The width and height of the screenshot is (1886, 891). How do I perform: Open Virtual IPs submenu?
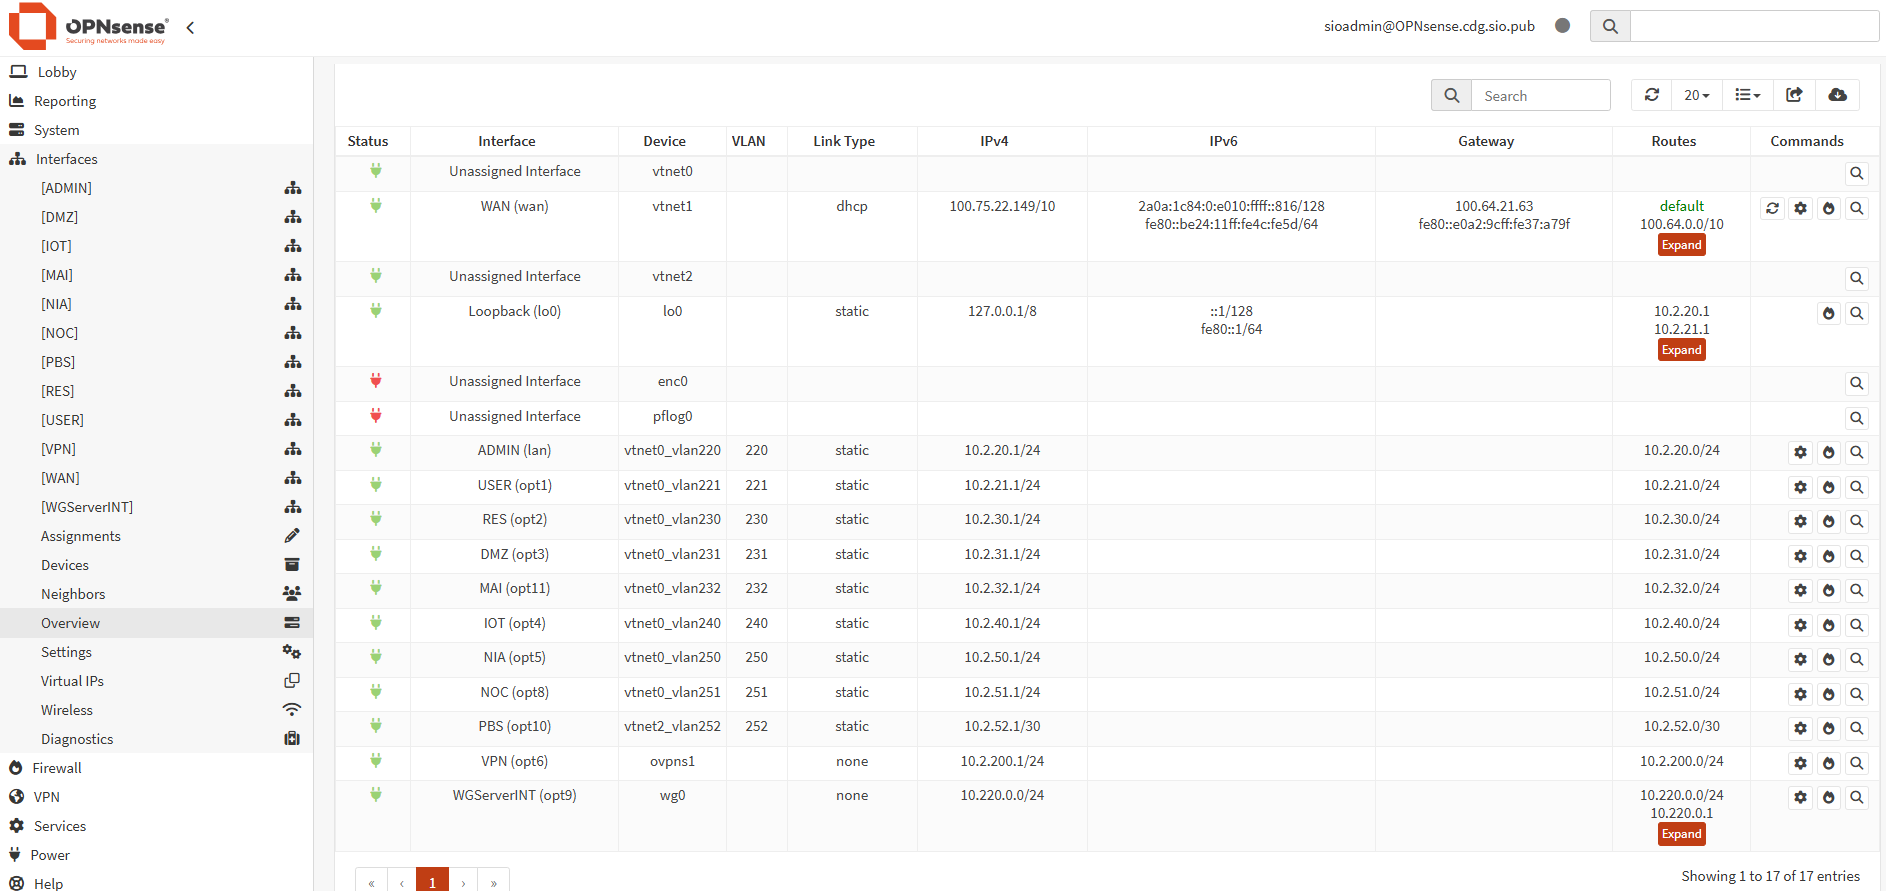coord(156,681)
